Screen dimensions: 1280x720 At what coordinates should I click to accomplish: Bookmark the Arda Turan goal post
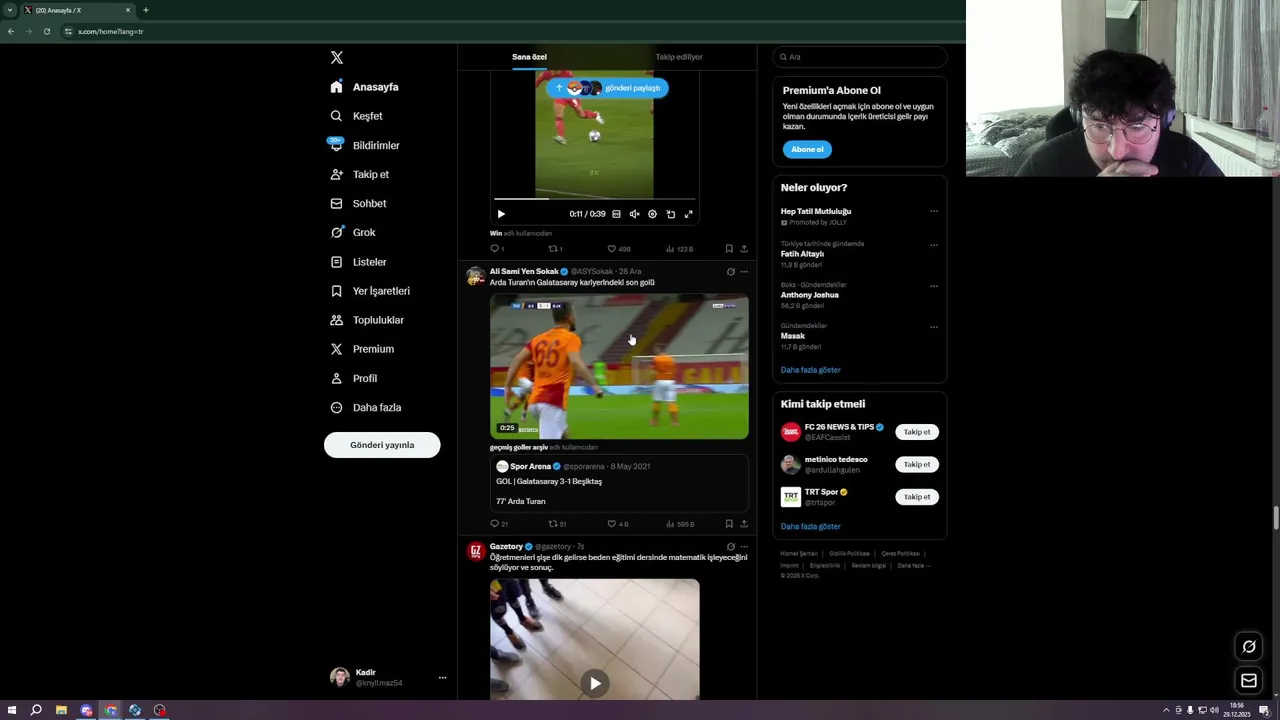729,524
